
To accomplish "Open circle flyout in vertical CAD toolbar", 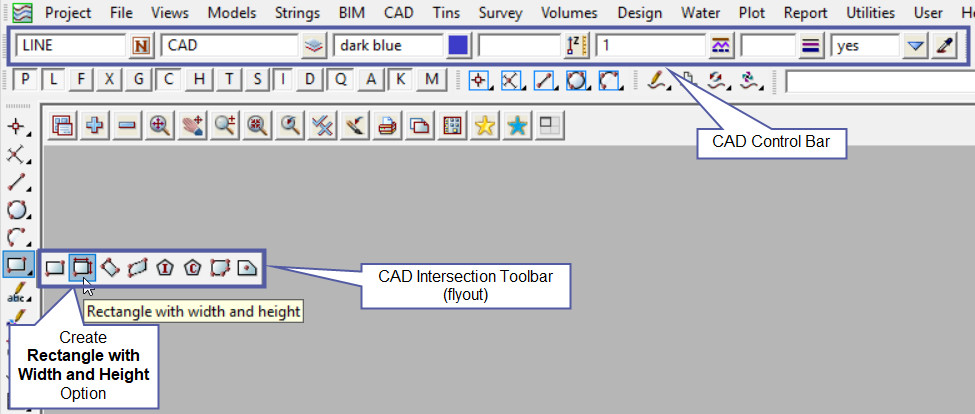I will click(18, 209).
